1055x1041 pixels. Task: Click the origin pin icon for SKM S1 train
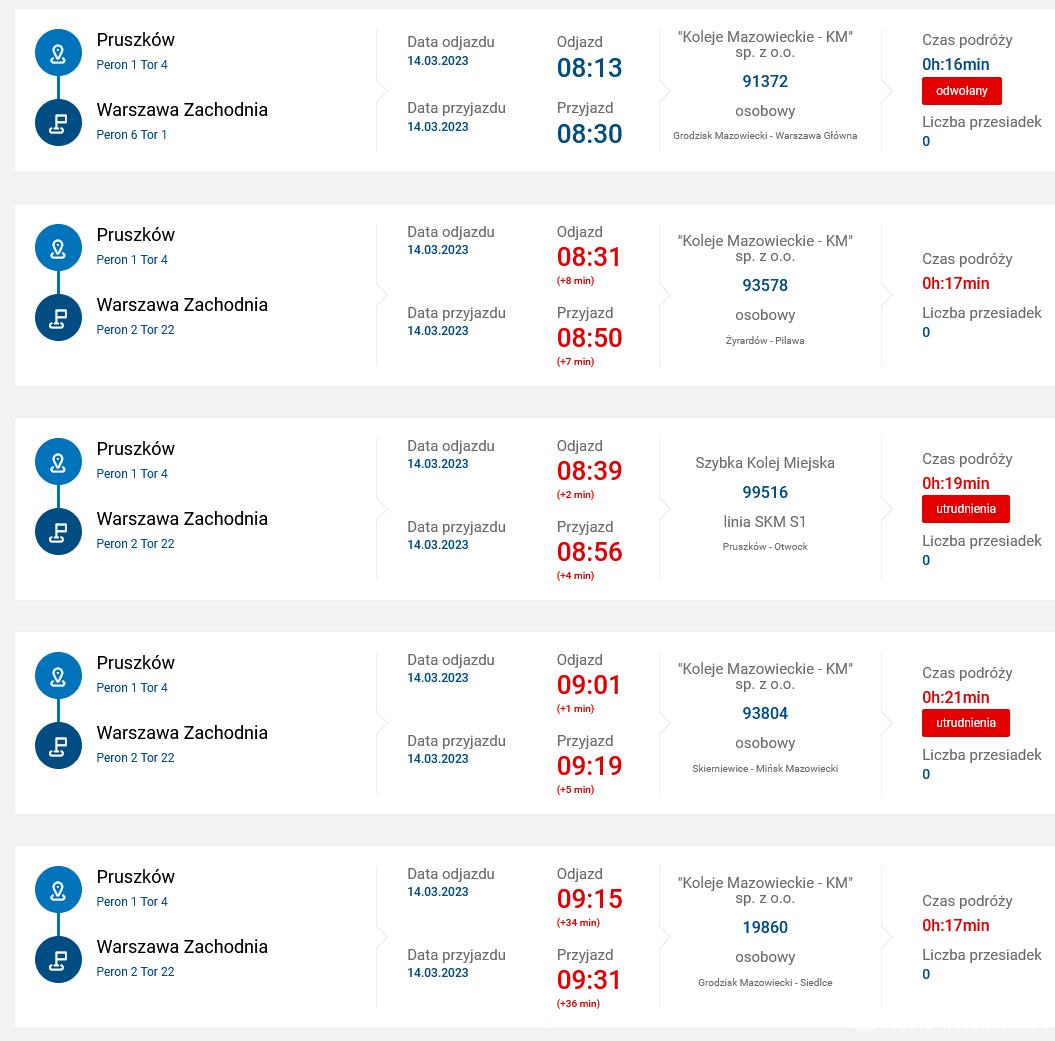59,462
